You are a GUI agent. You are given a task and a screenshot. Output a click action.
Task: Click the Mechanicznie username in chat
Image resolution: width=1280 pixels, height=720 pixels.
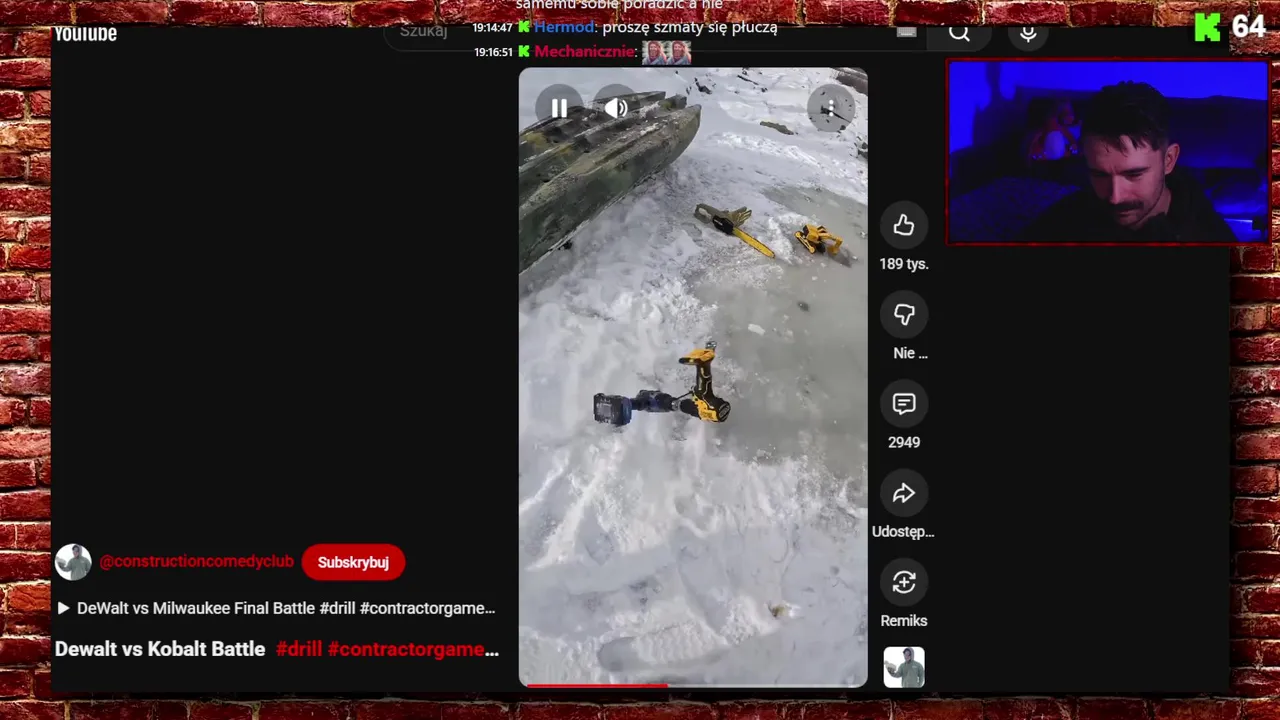[584, 52]
